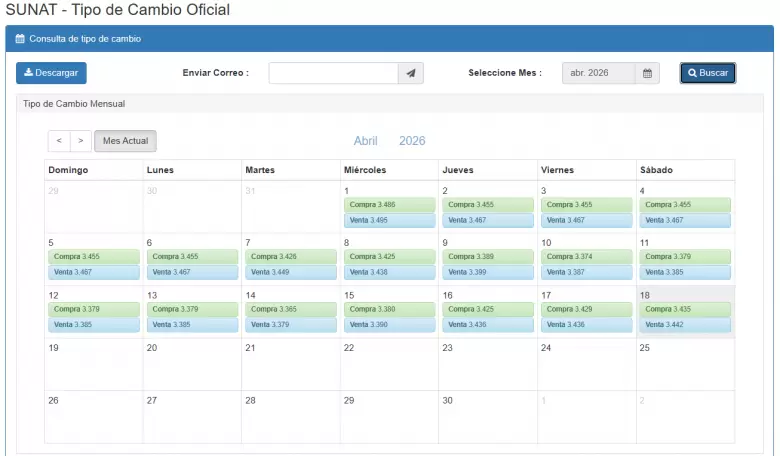Select Venta 3.495 on April 1
The image size is (780, 456).
pos(389,220)
